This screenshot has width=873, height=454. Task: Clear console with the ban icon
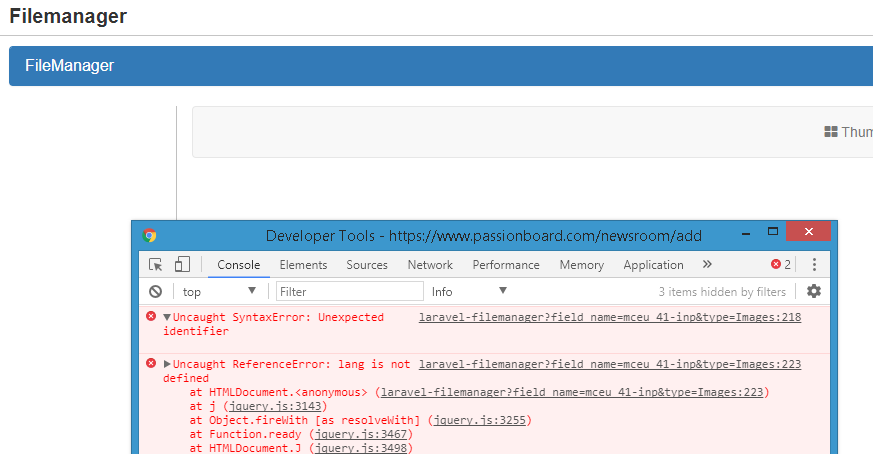click(155, 291)
